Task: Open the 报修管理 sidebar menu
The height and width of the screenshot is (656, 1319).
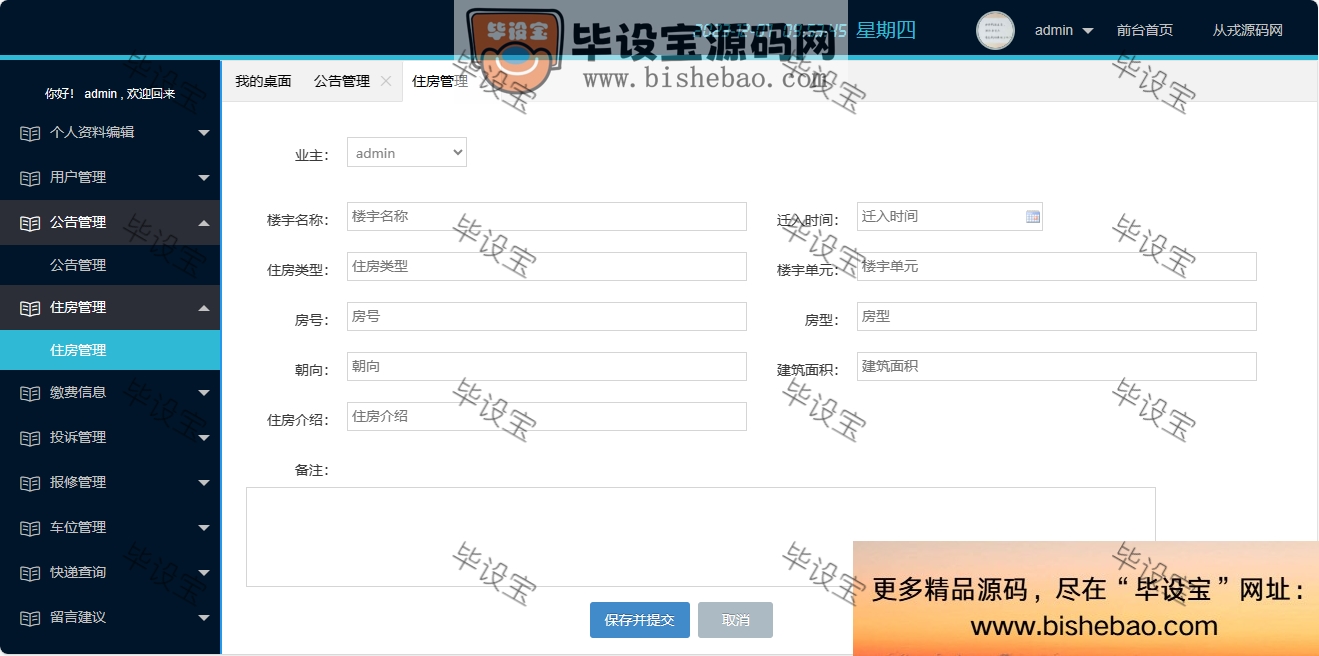Action: [110, 482]
